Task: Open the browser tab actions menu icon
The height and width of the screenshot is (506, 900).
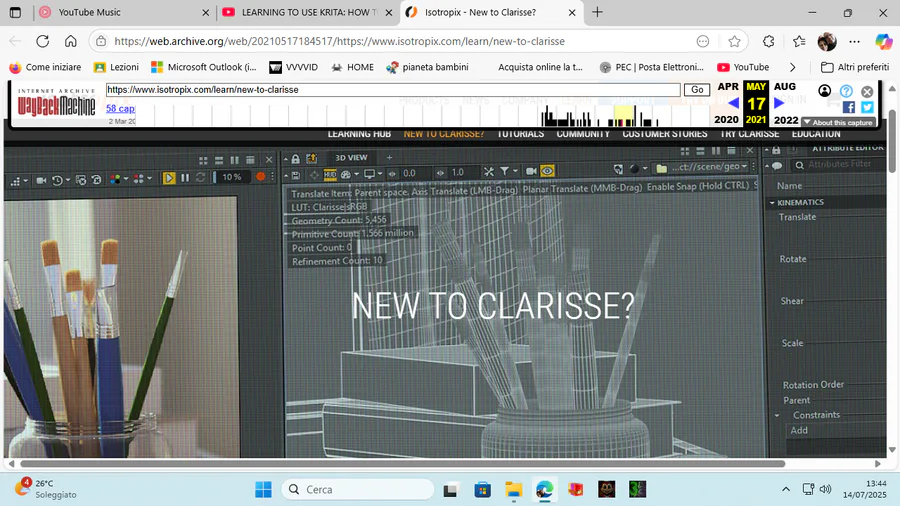Action: (15, 12)
